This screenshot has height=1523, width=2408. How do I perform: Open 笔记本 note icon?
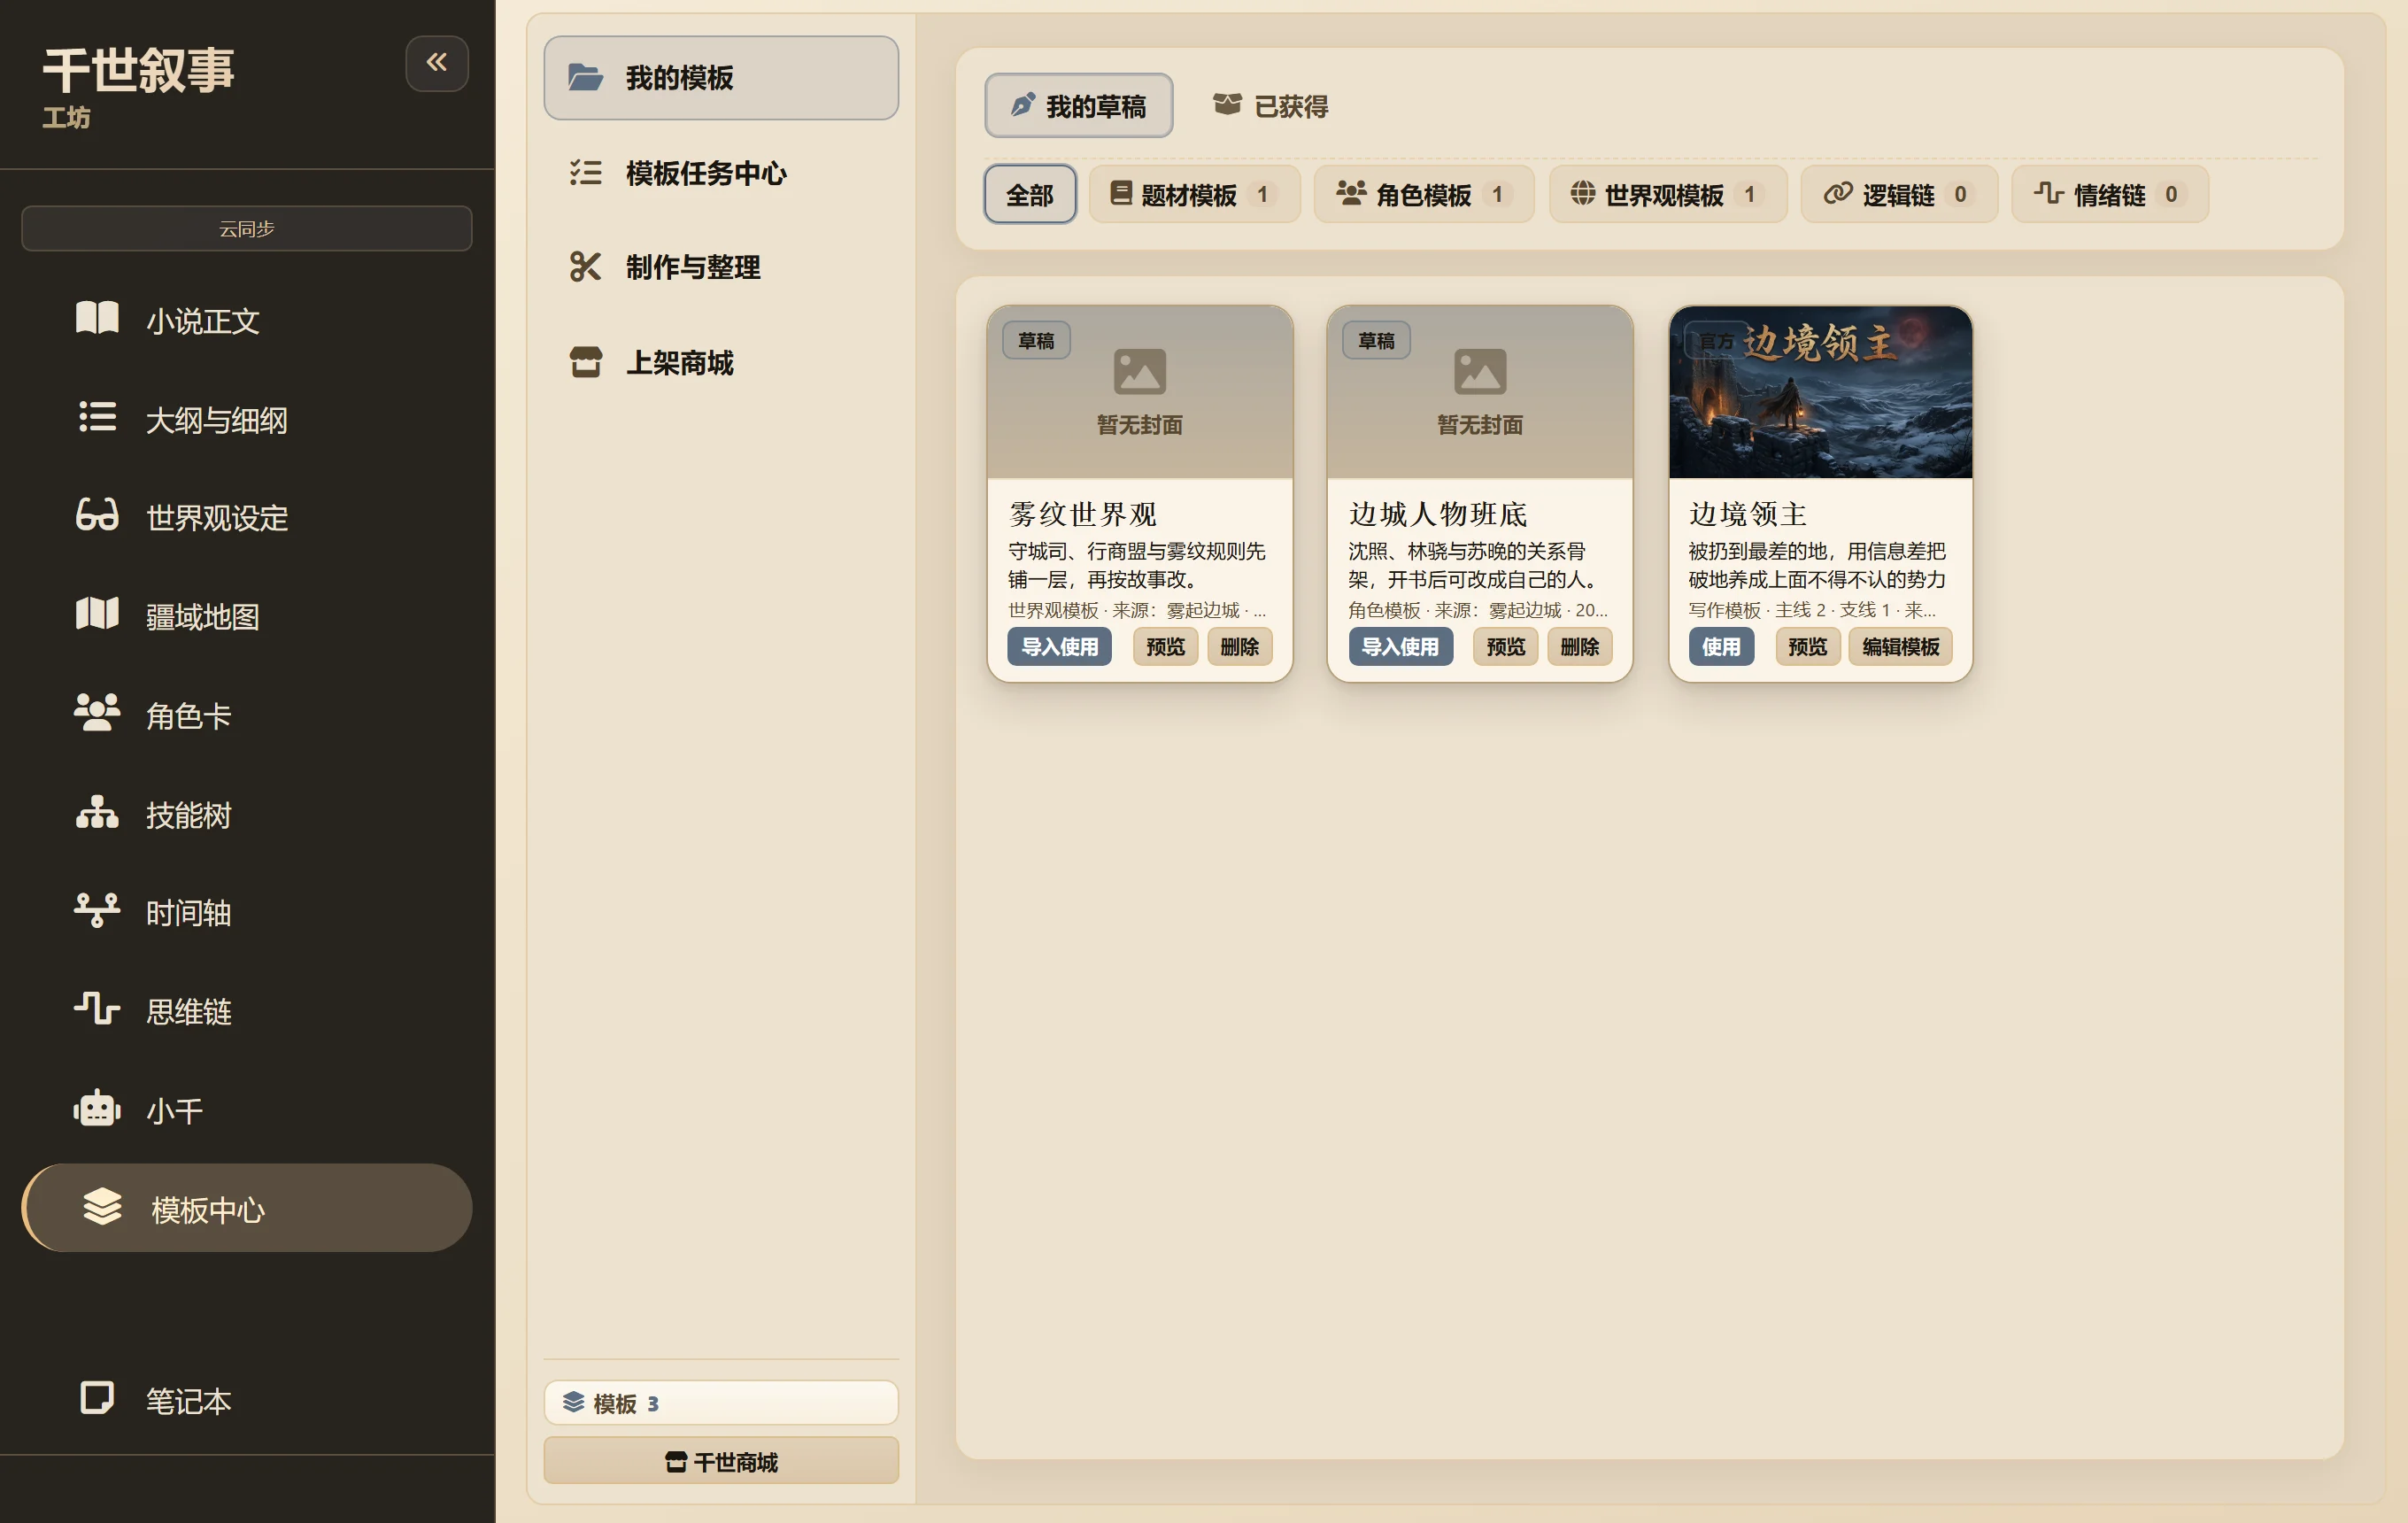click(x=97, y=1398)
